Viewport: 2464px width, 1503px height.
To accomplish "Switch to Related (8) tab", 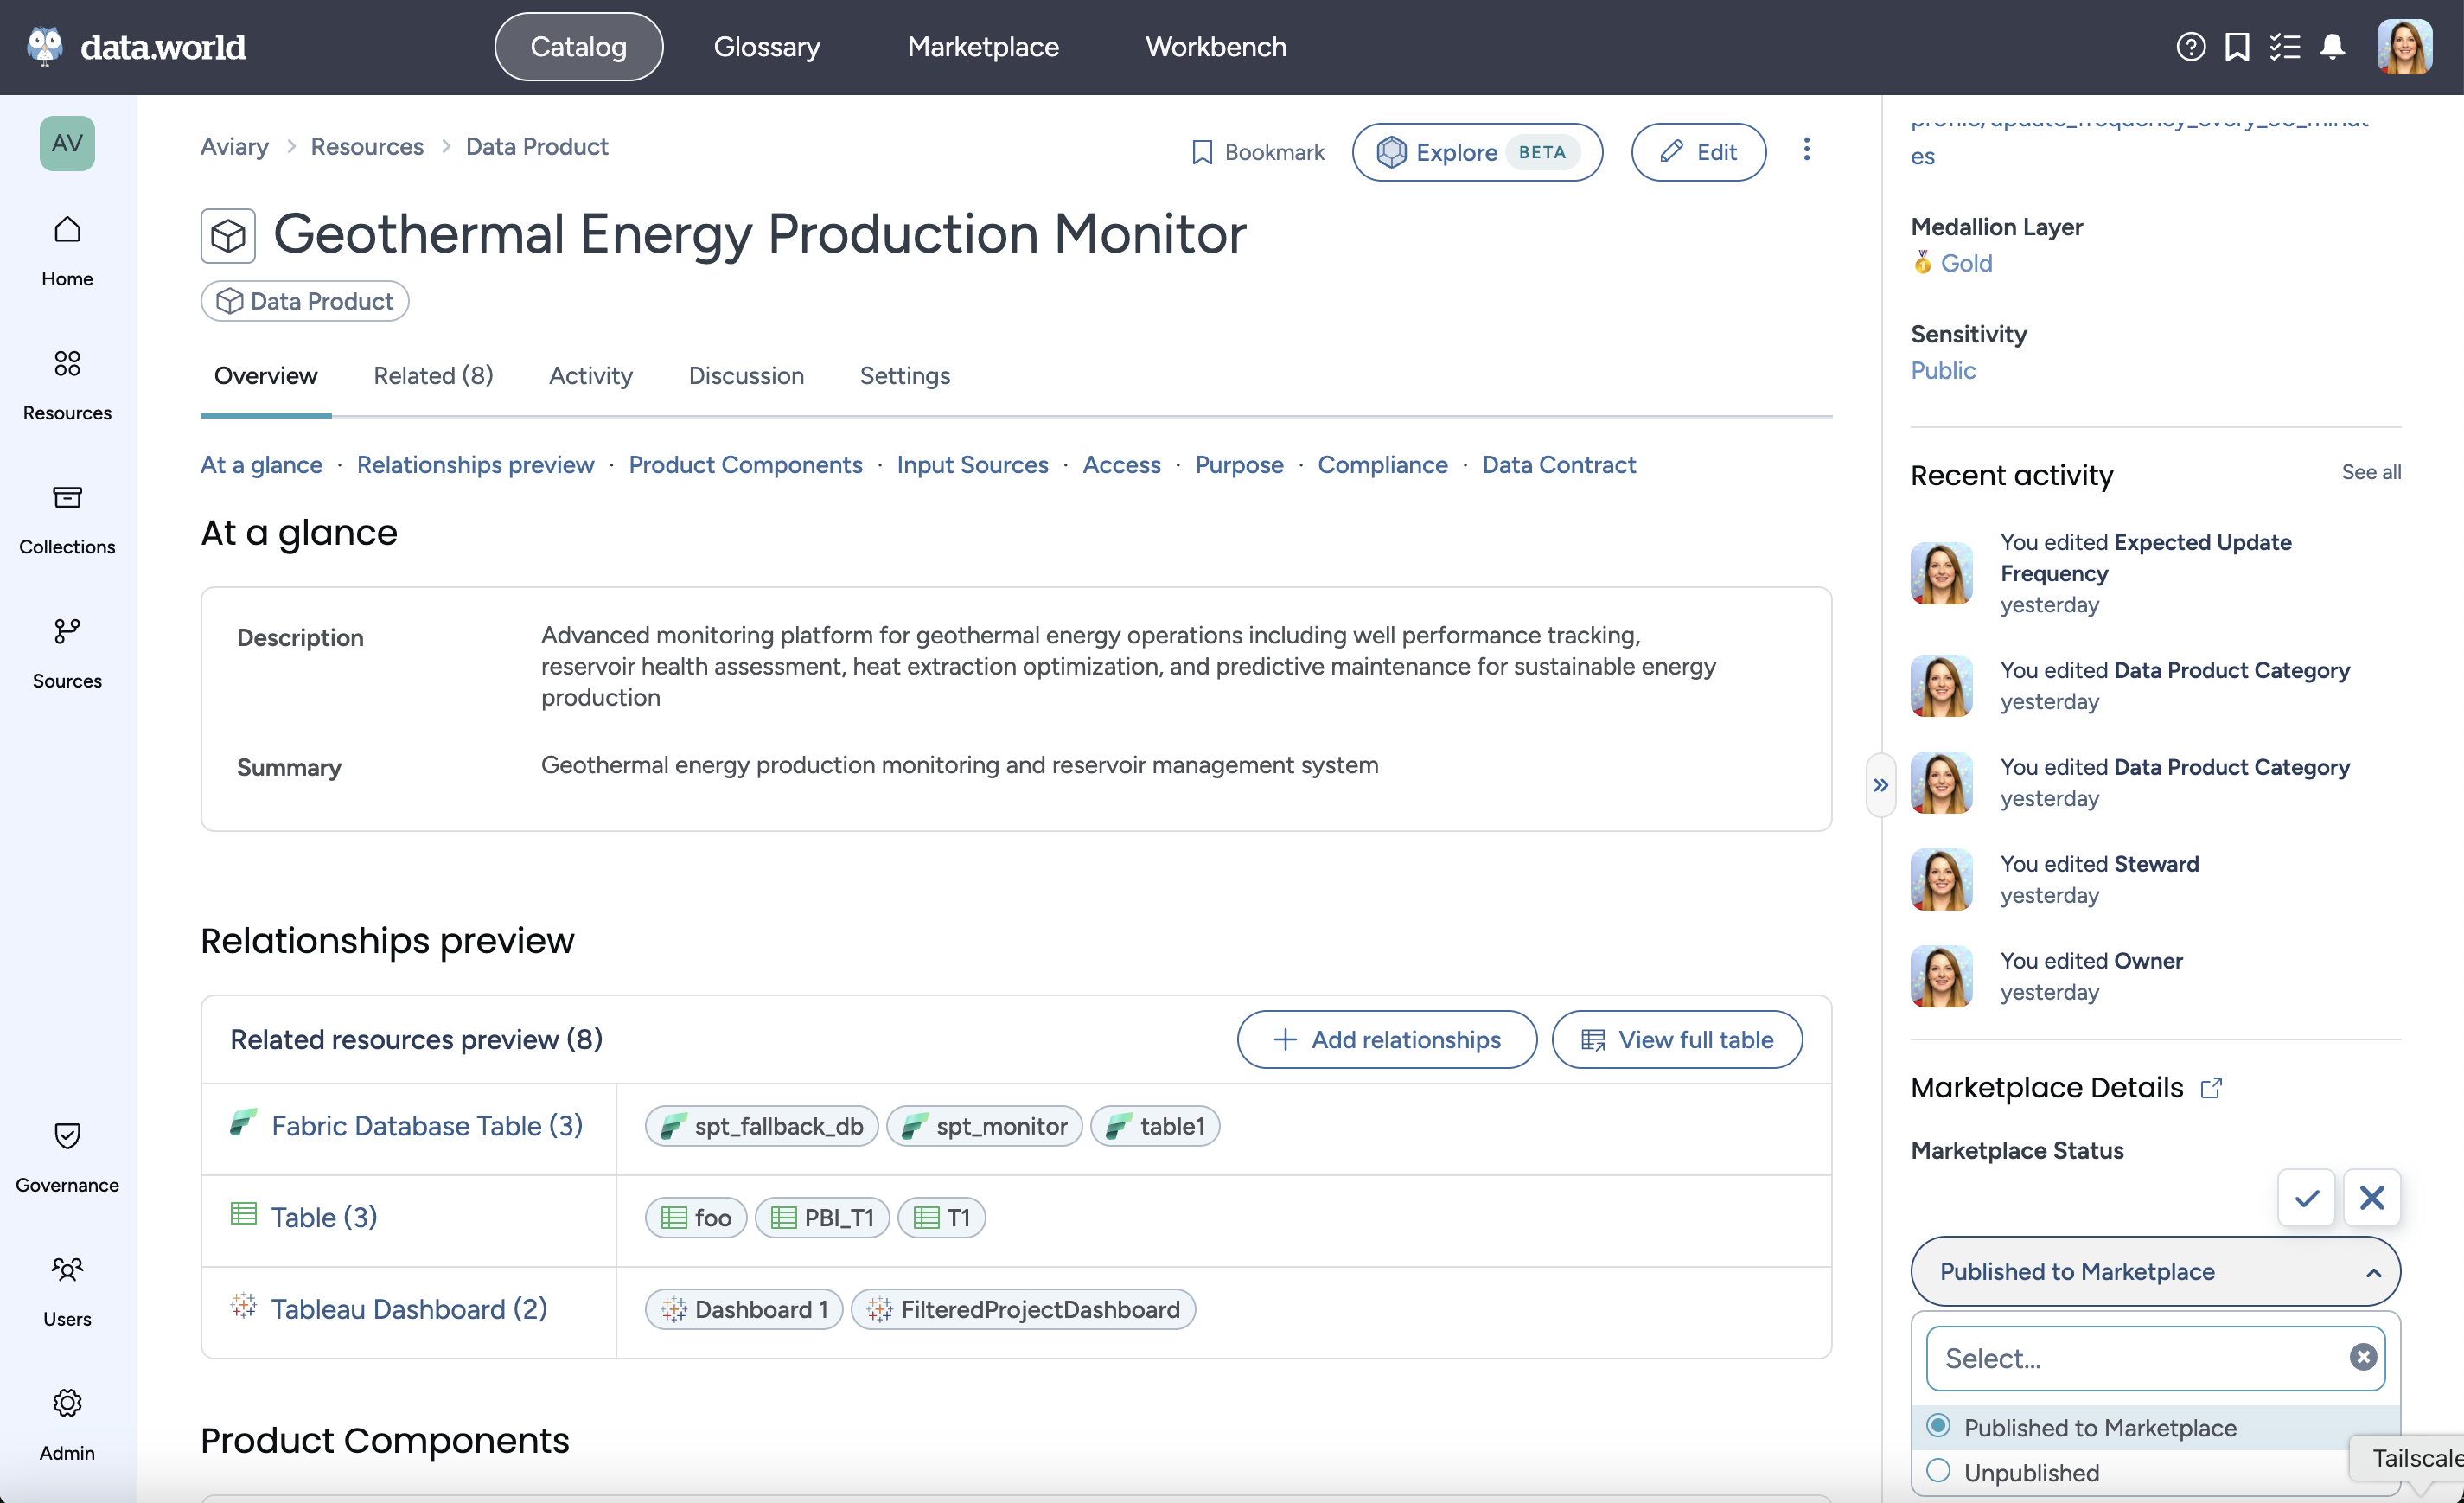I will pos(433,375).
